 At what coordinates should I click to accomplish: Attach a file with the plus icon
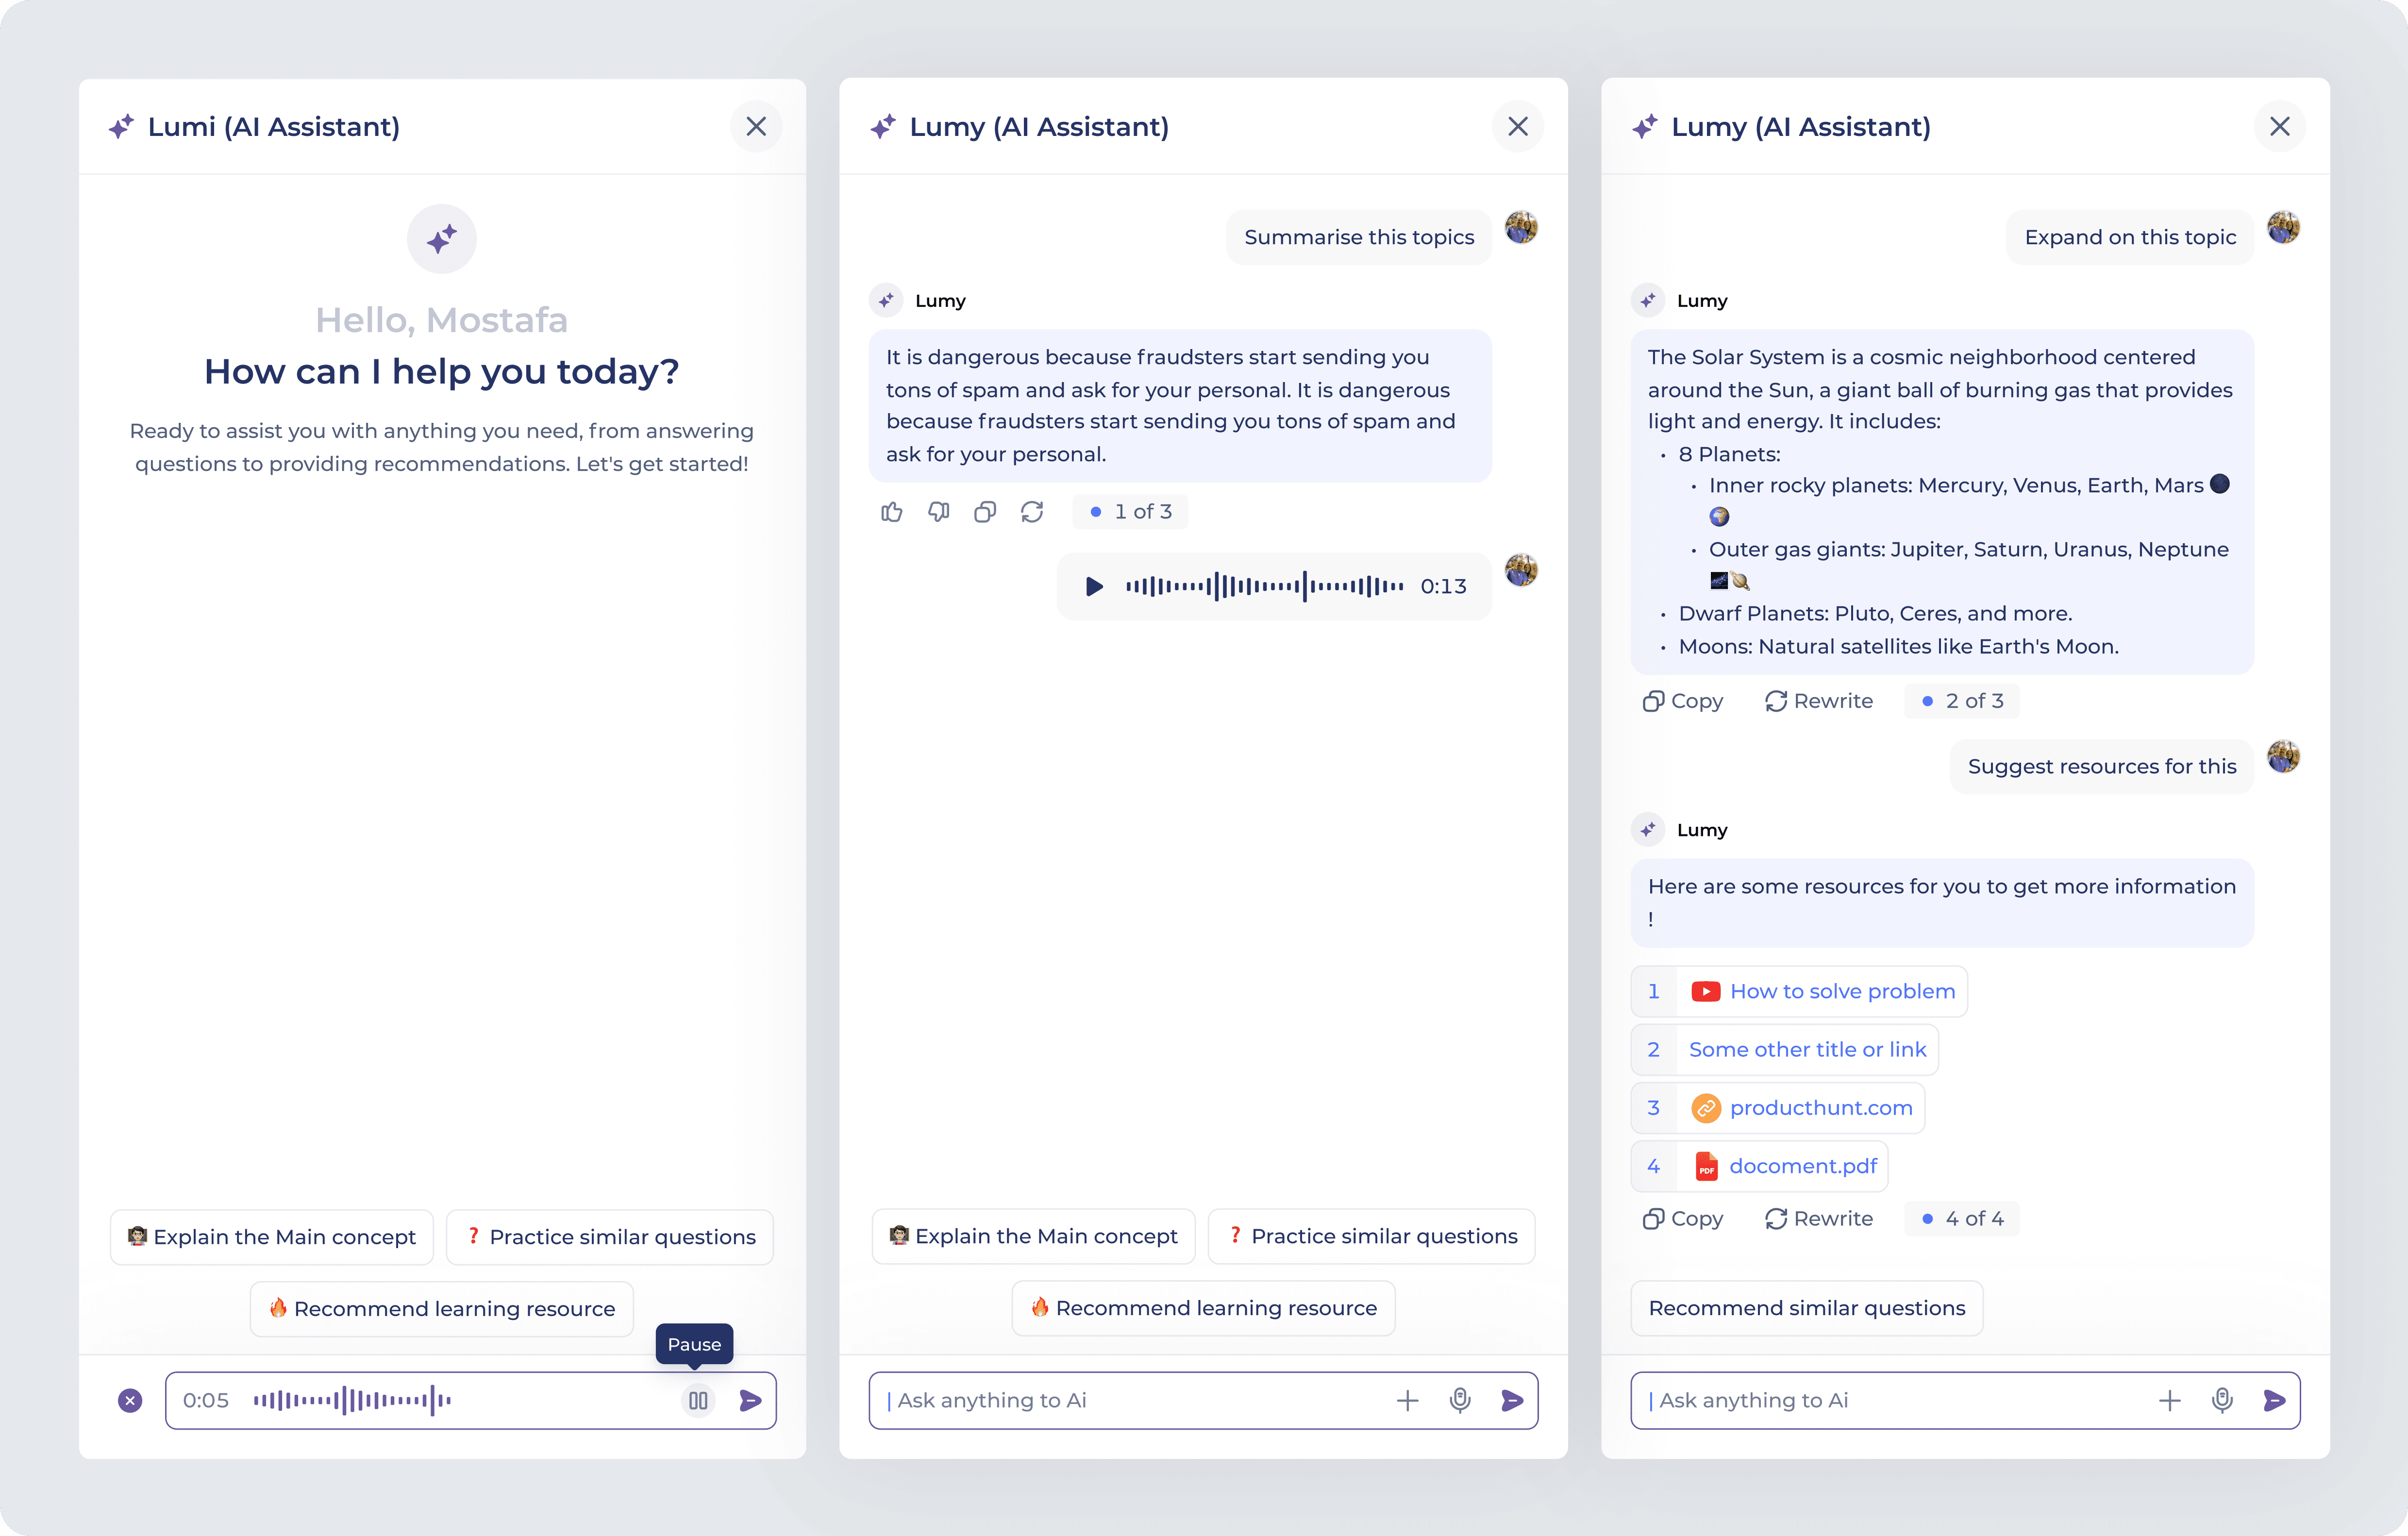pos(1408,1400)
